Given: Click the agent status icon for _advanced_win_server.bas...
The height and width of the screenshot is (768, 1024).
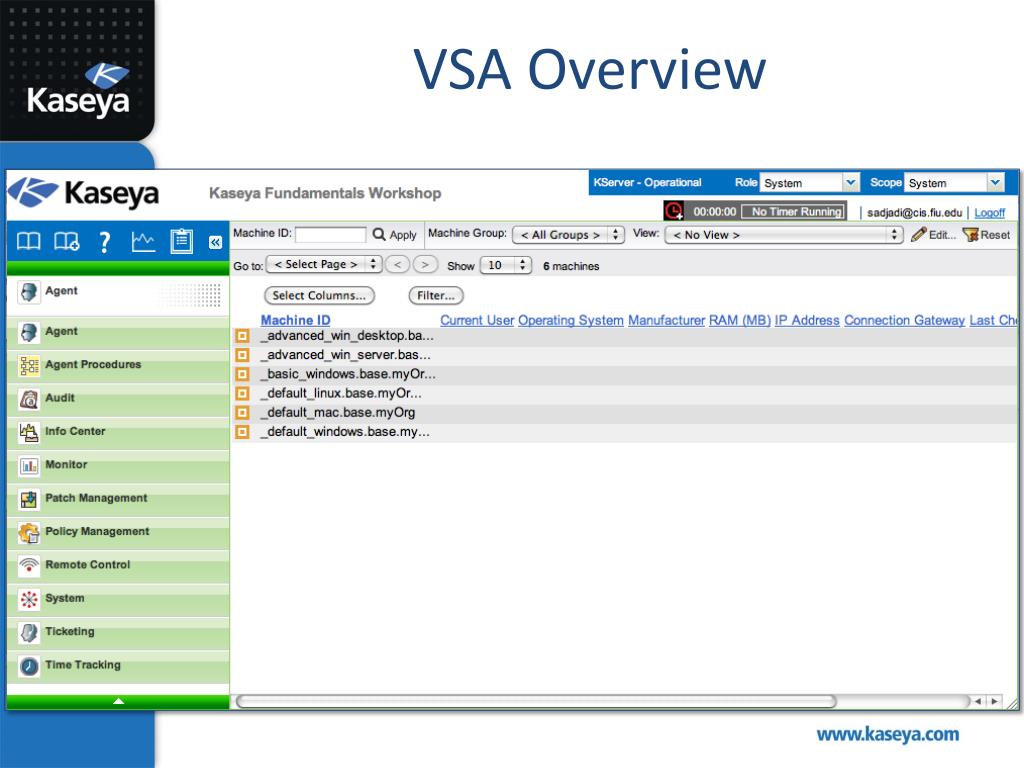Looking at the screenshot, I should pos(242,355).
